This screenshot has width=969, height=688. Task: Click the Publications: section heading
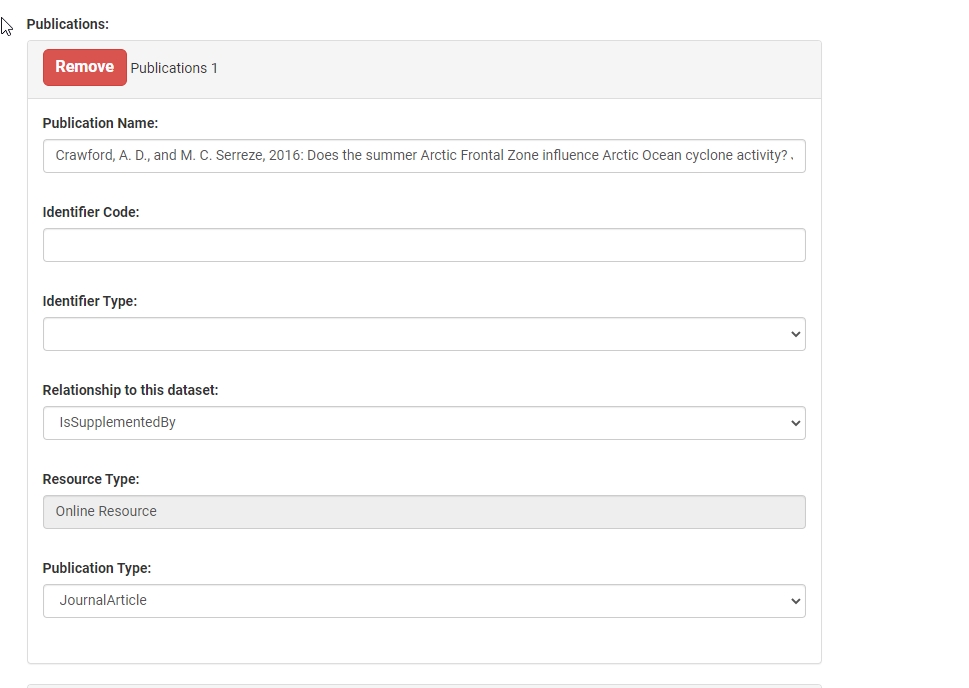[68, 23]
